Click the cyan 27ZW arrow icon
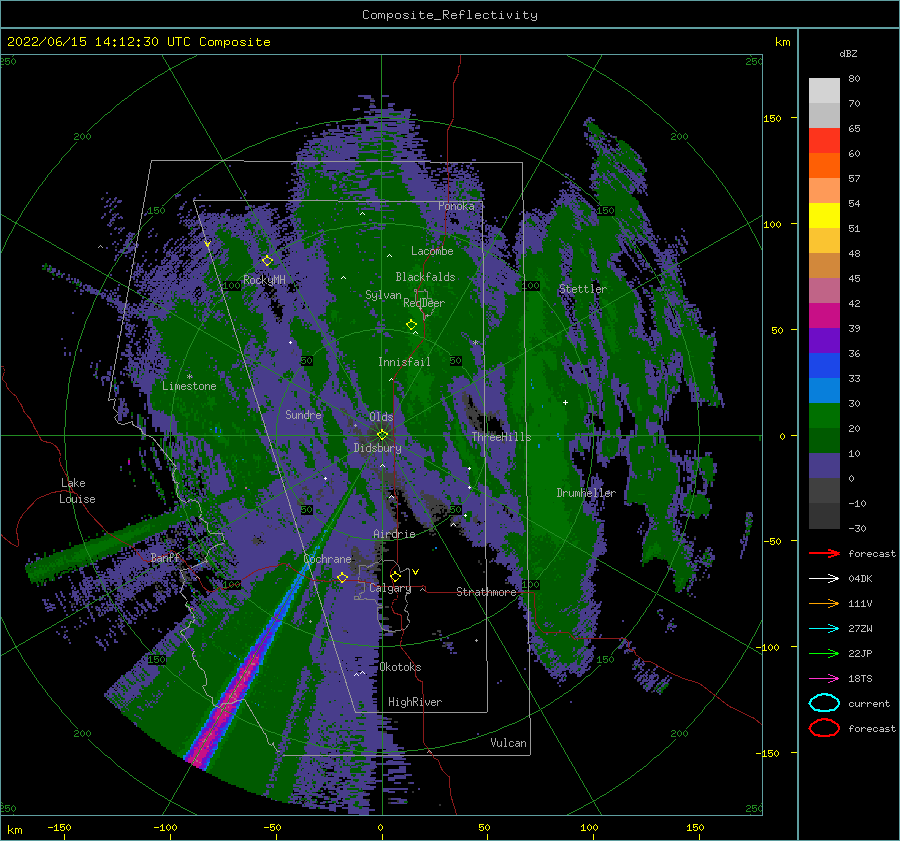The width and height of the screenshot is (900, 841). (x=824, y=629)
